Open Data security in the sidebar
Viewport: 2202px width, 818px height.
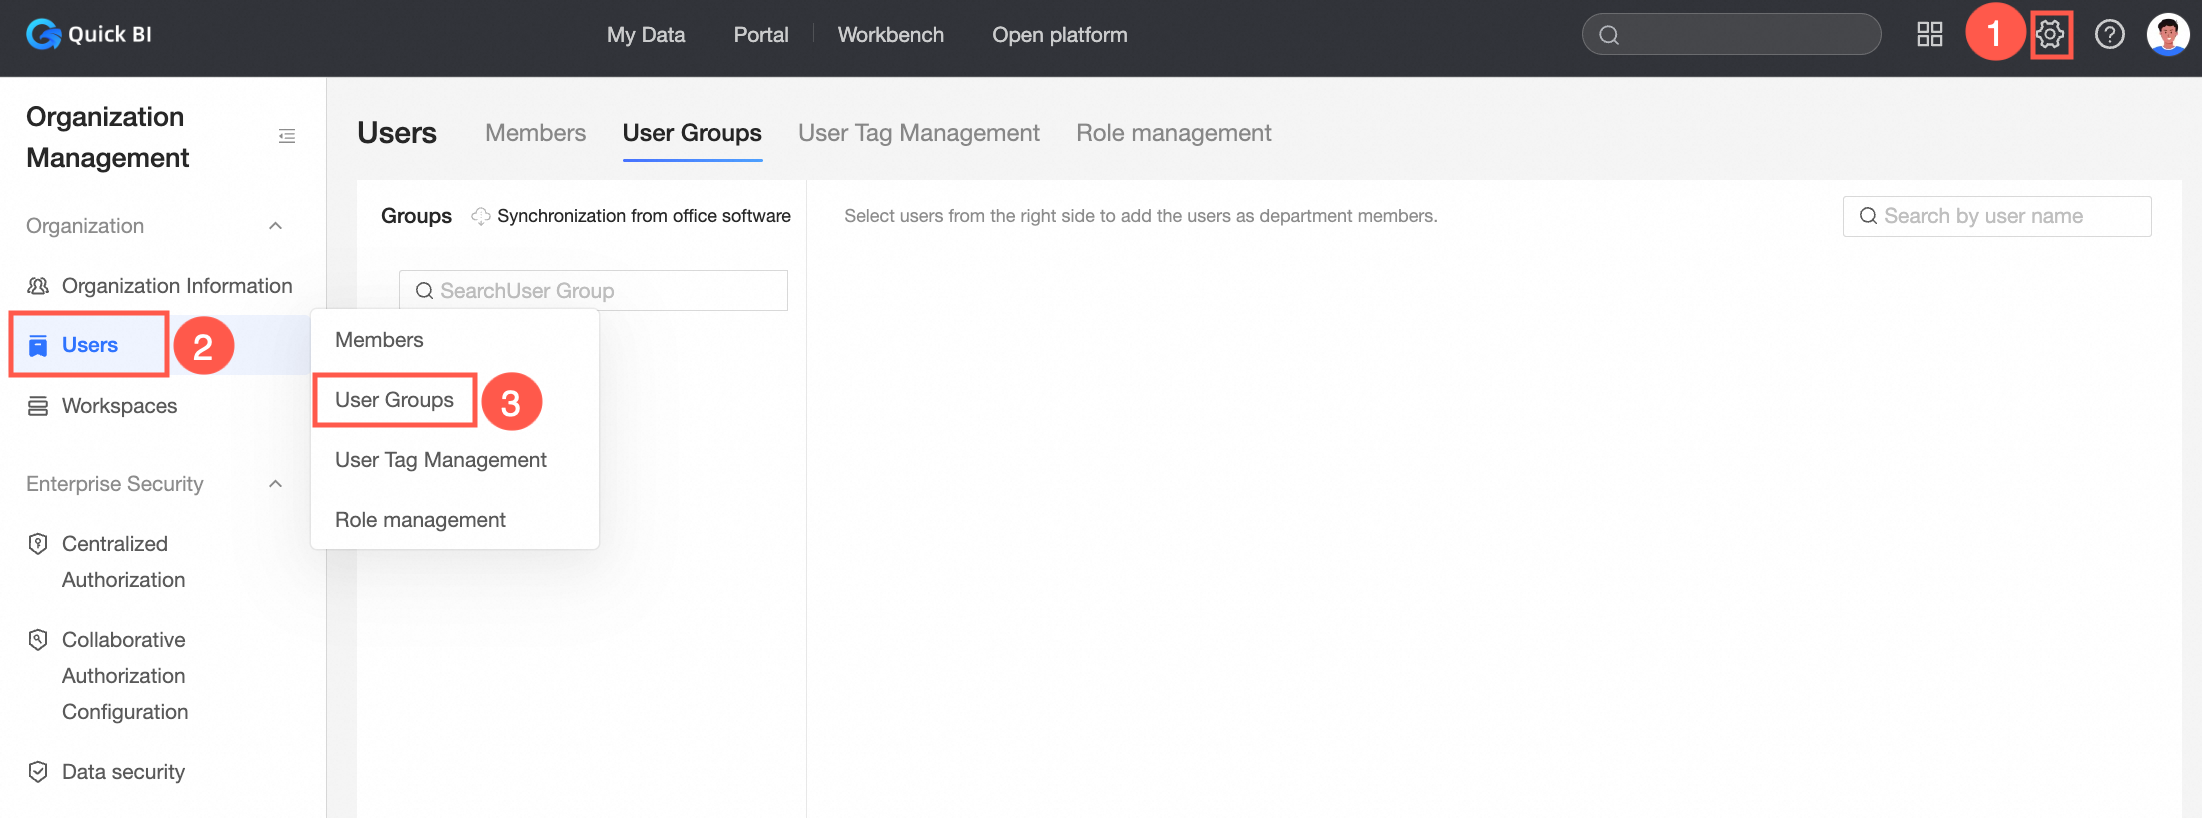point(123,772)
